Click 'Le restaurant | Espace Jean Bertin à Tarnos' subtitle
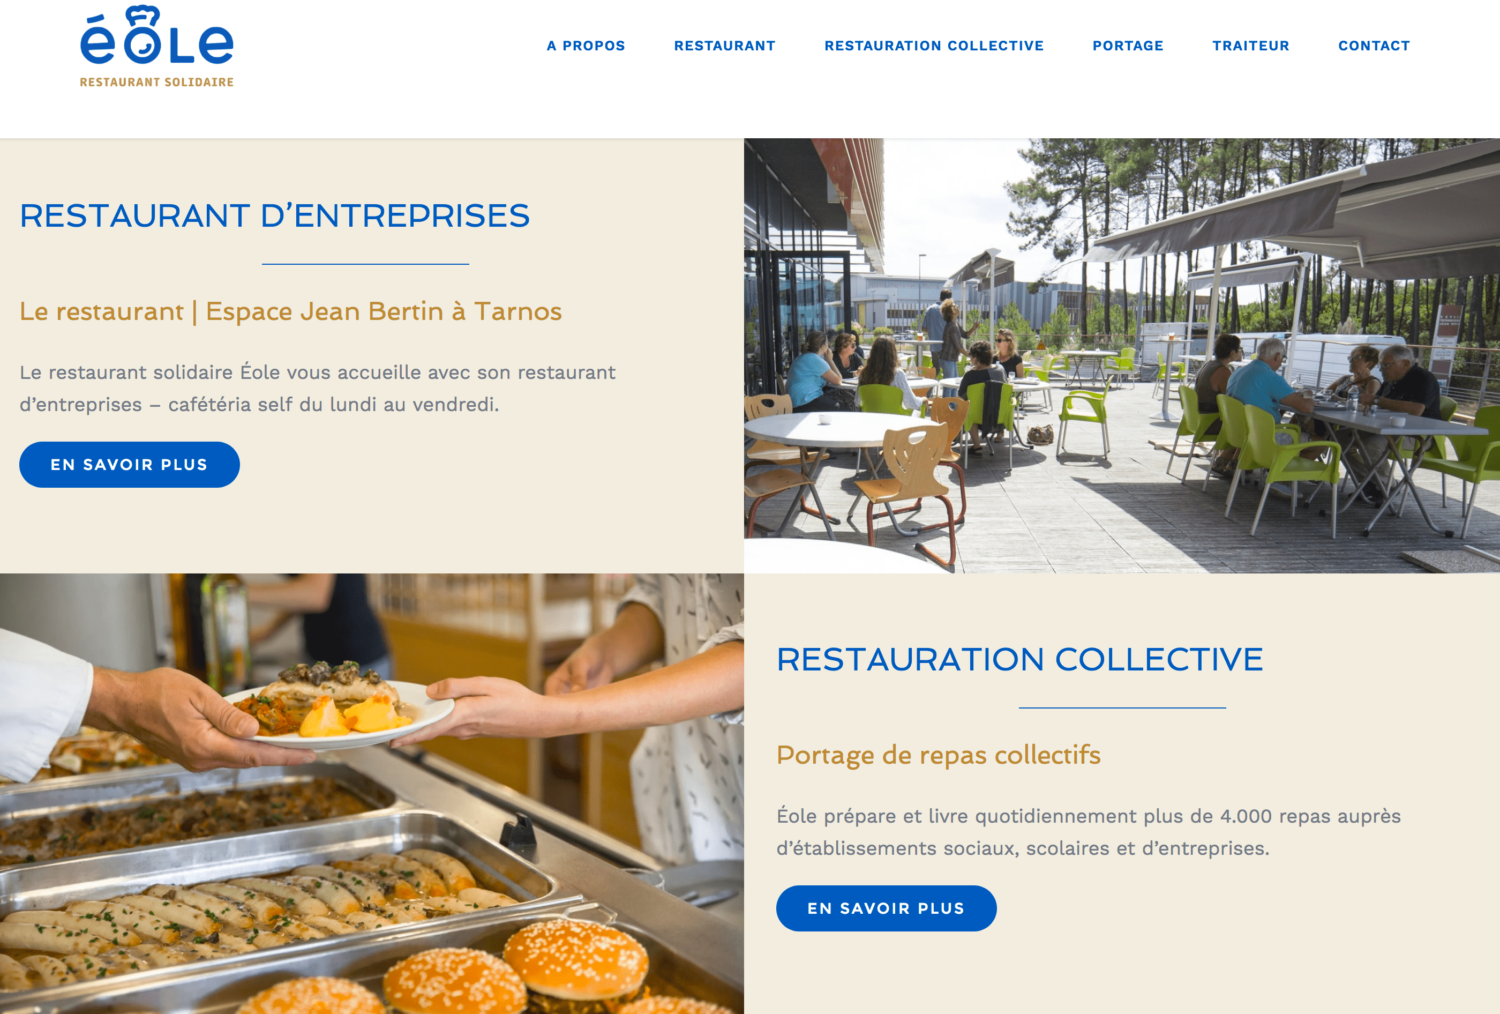The width and height of the screenshot is (1500, 1014). (291, 312)
